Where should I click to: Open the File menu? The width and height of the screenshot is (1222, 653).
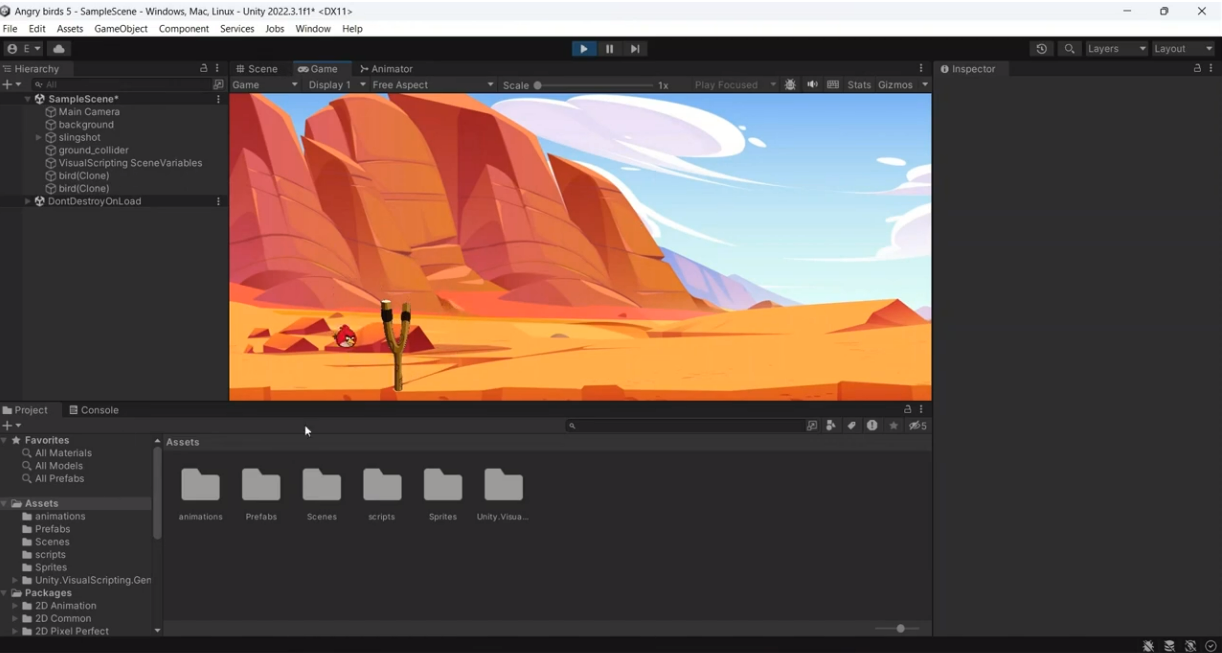pyautogui.click(x=10, y=29)
